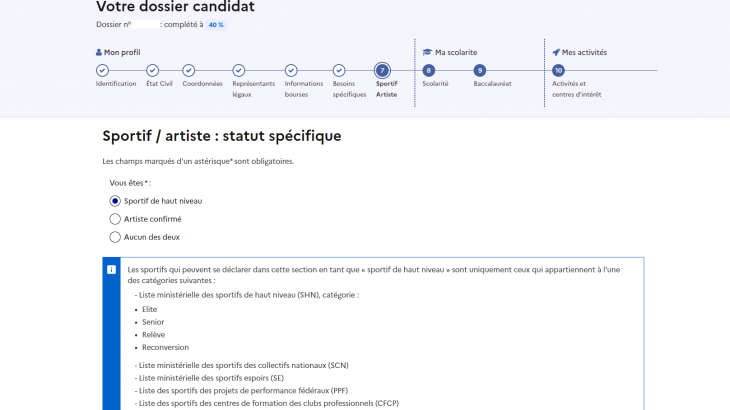This screenshot has width=730, height=410.
Task: Select the Représentants légaux step checkmark
Action: coord(239,70)
